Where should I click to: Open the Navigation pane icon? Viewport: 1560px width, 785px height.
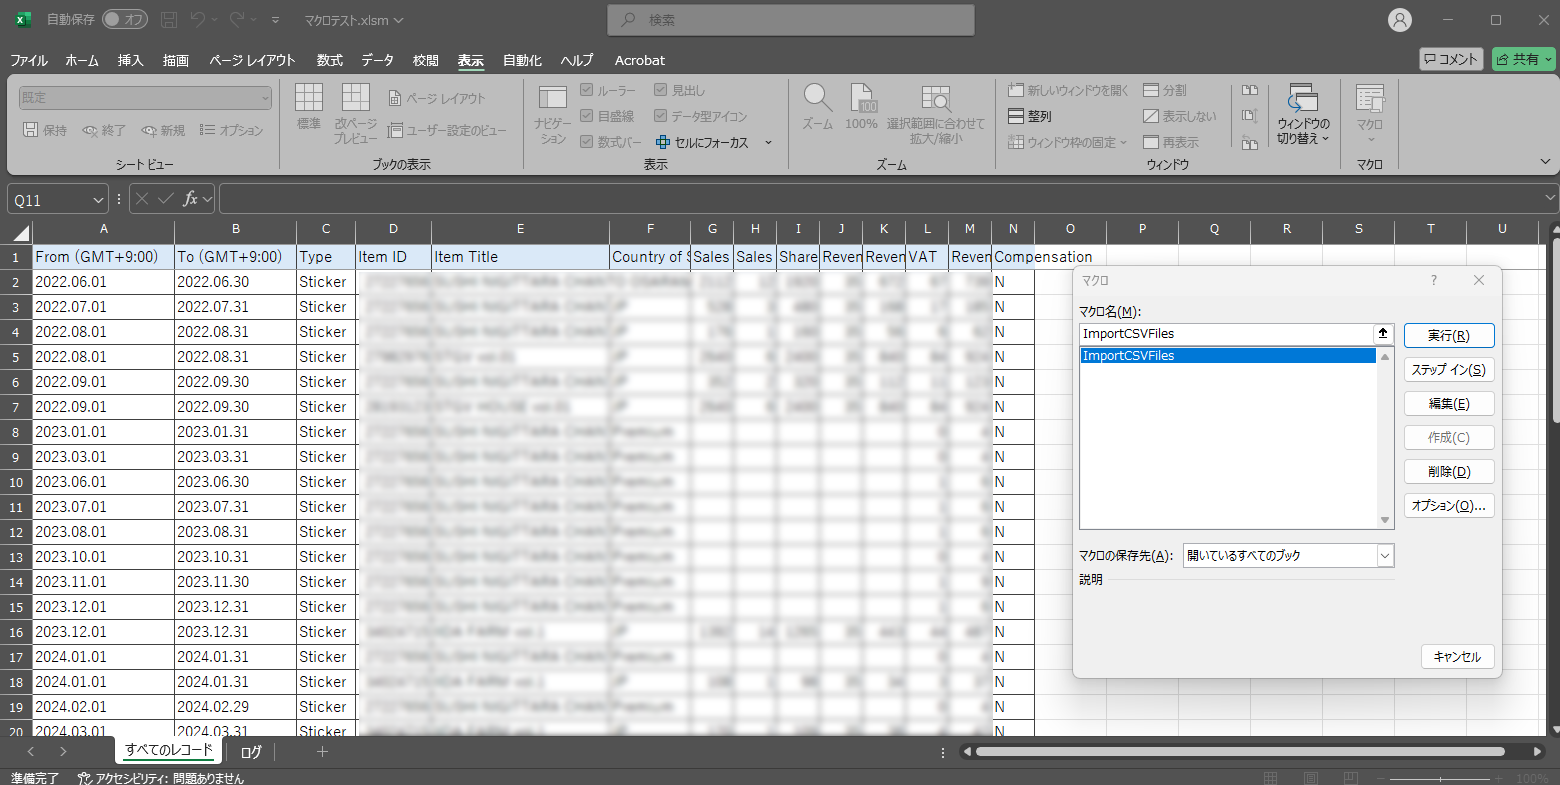pyautogui.click(x=552, y=98)
